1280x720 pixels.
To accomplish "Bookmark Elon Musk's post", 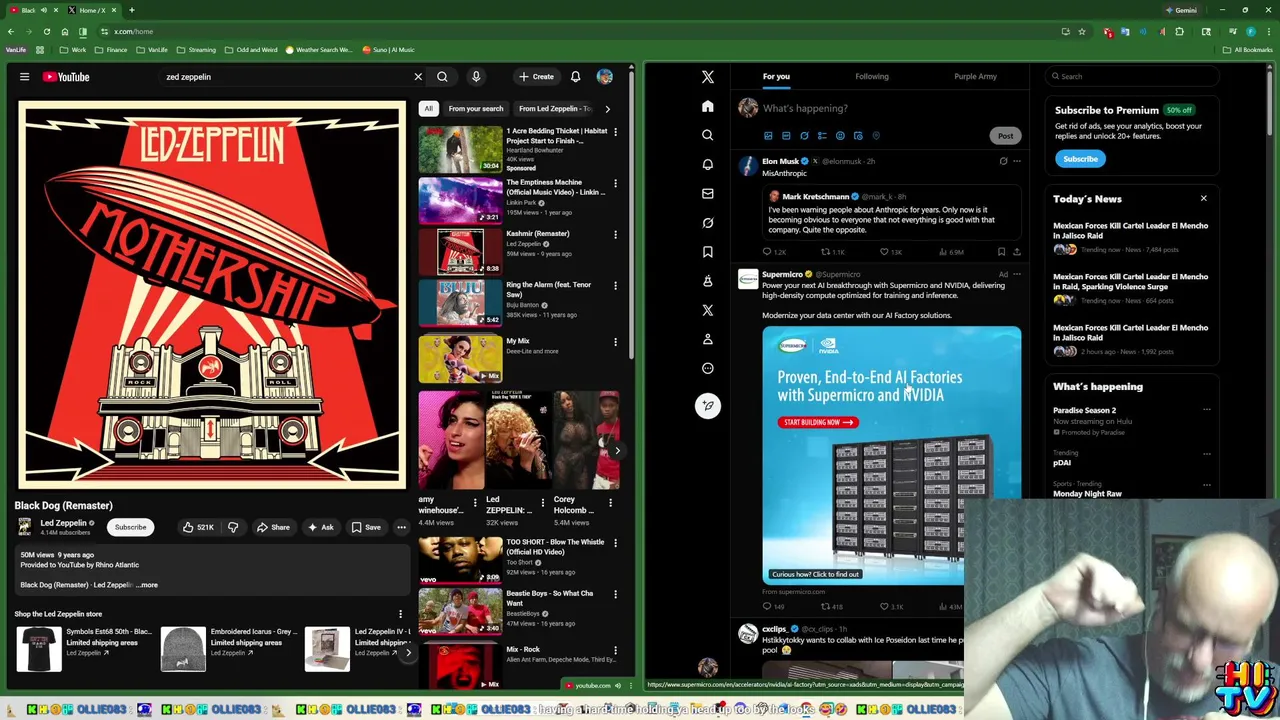I will click(x=1001, y=252).
